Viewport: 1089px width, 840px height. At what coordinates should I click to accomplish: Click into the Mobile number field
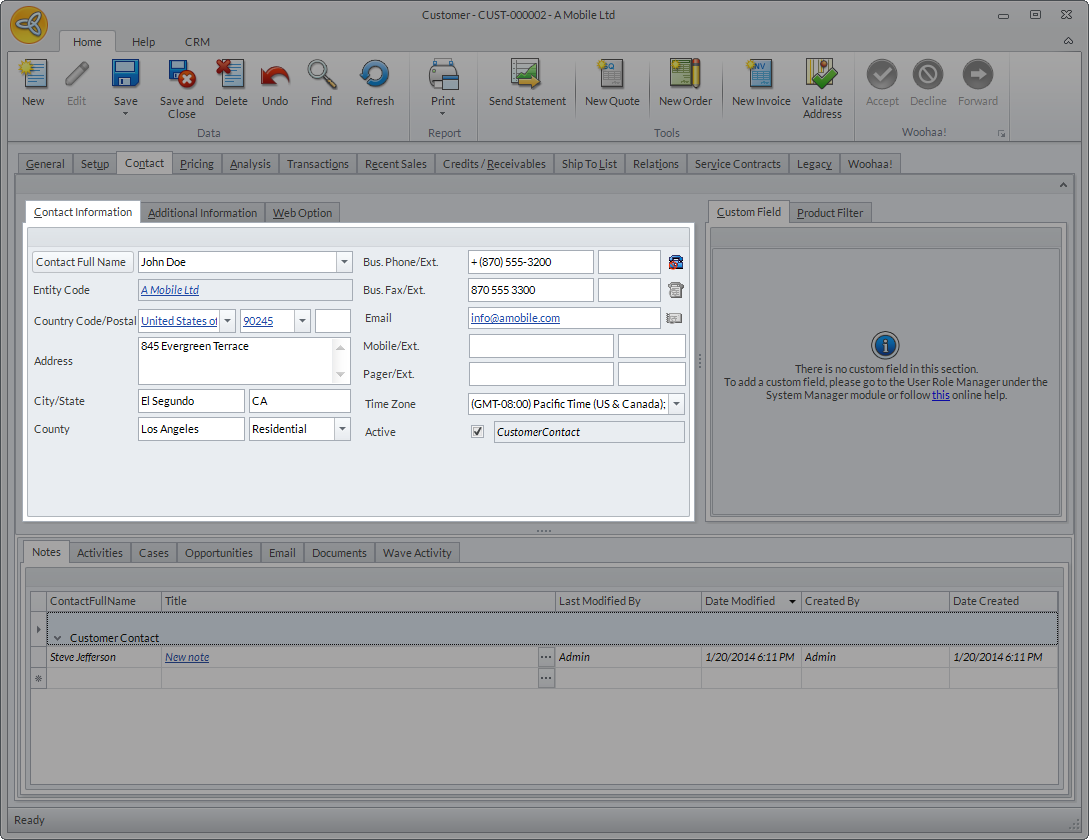coord(540,346)
